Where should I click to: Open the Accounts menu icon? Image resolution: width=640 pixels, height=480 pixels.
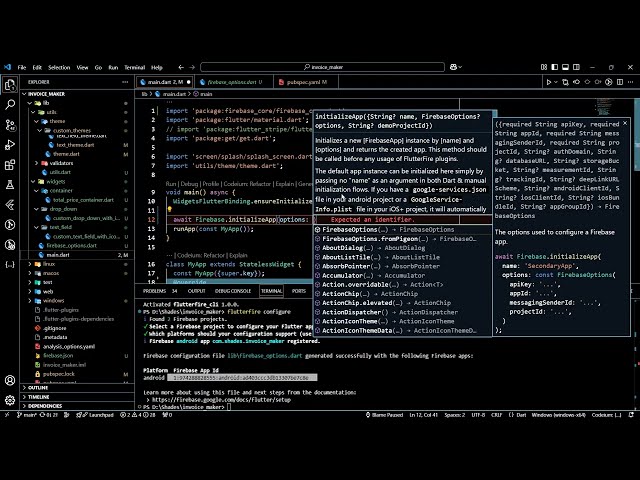tap(10, 380)
